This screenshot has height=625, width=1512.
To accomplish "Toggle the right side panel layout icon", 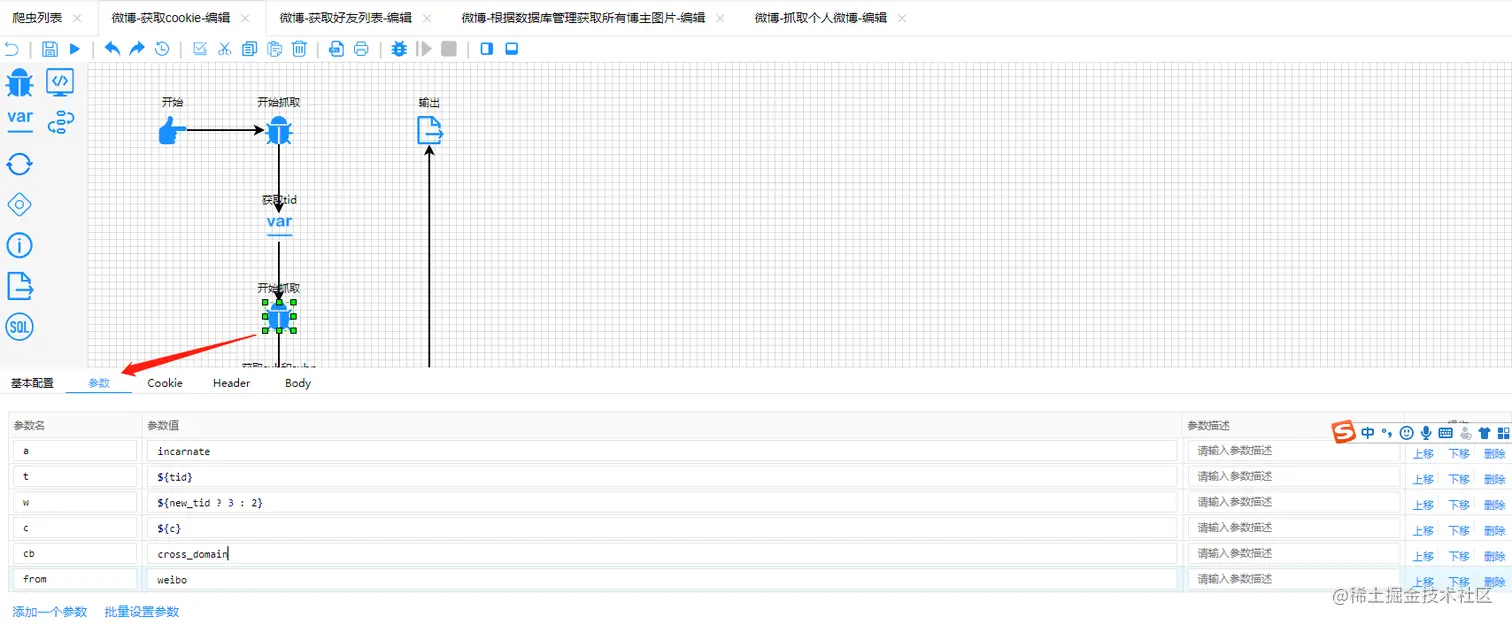I will [487, 49].
